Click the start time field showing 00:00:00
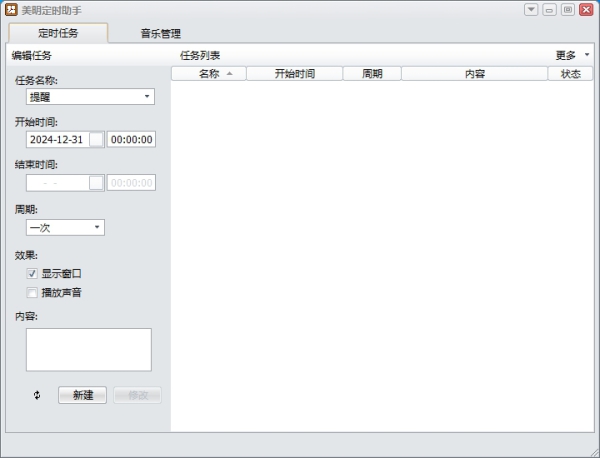This screenshot has height=458, width=600. (131, 140)
